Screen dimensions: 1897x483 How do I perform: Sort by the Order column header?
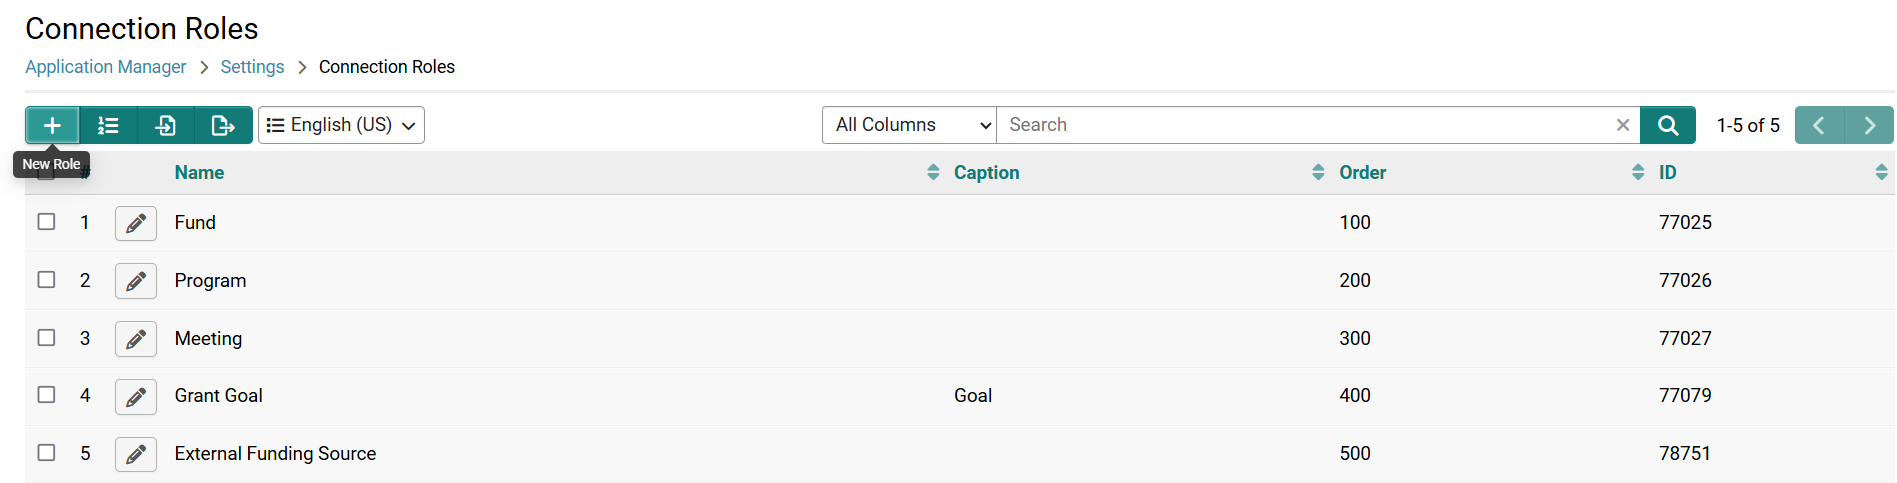(x=1363, y=172)
